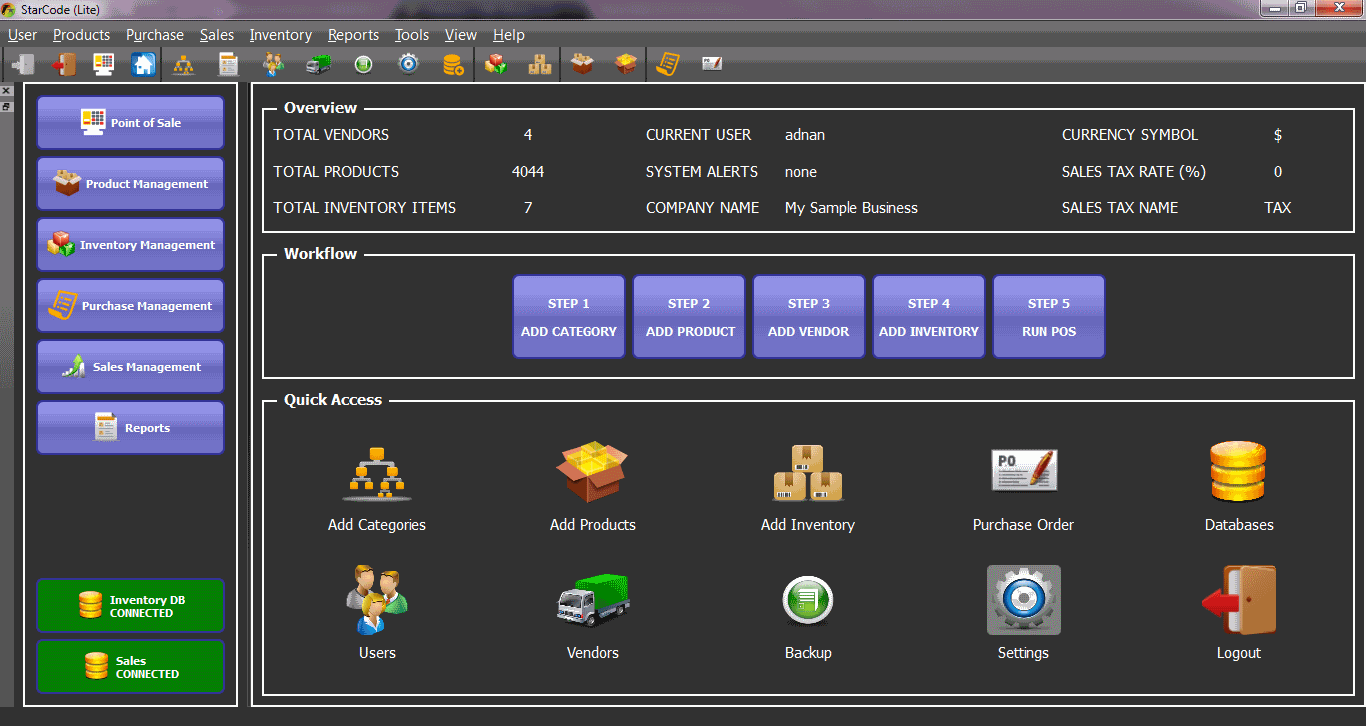Click the purchase order PO toolbar icon
Image resolution: width=1366 pixels, height=726 pixels.
712,65
